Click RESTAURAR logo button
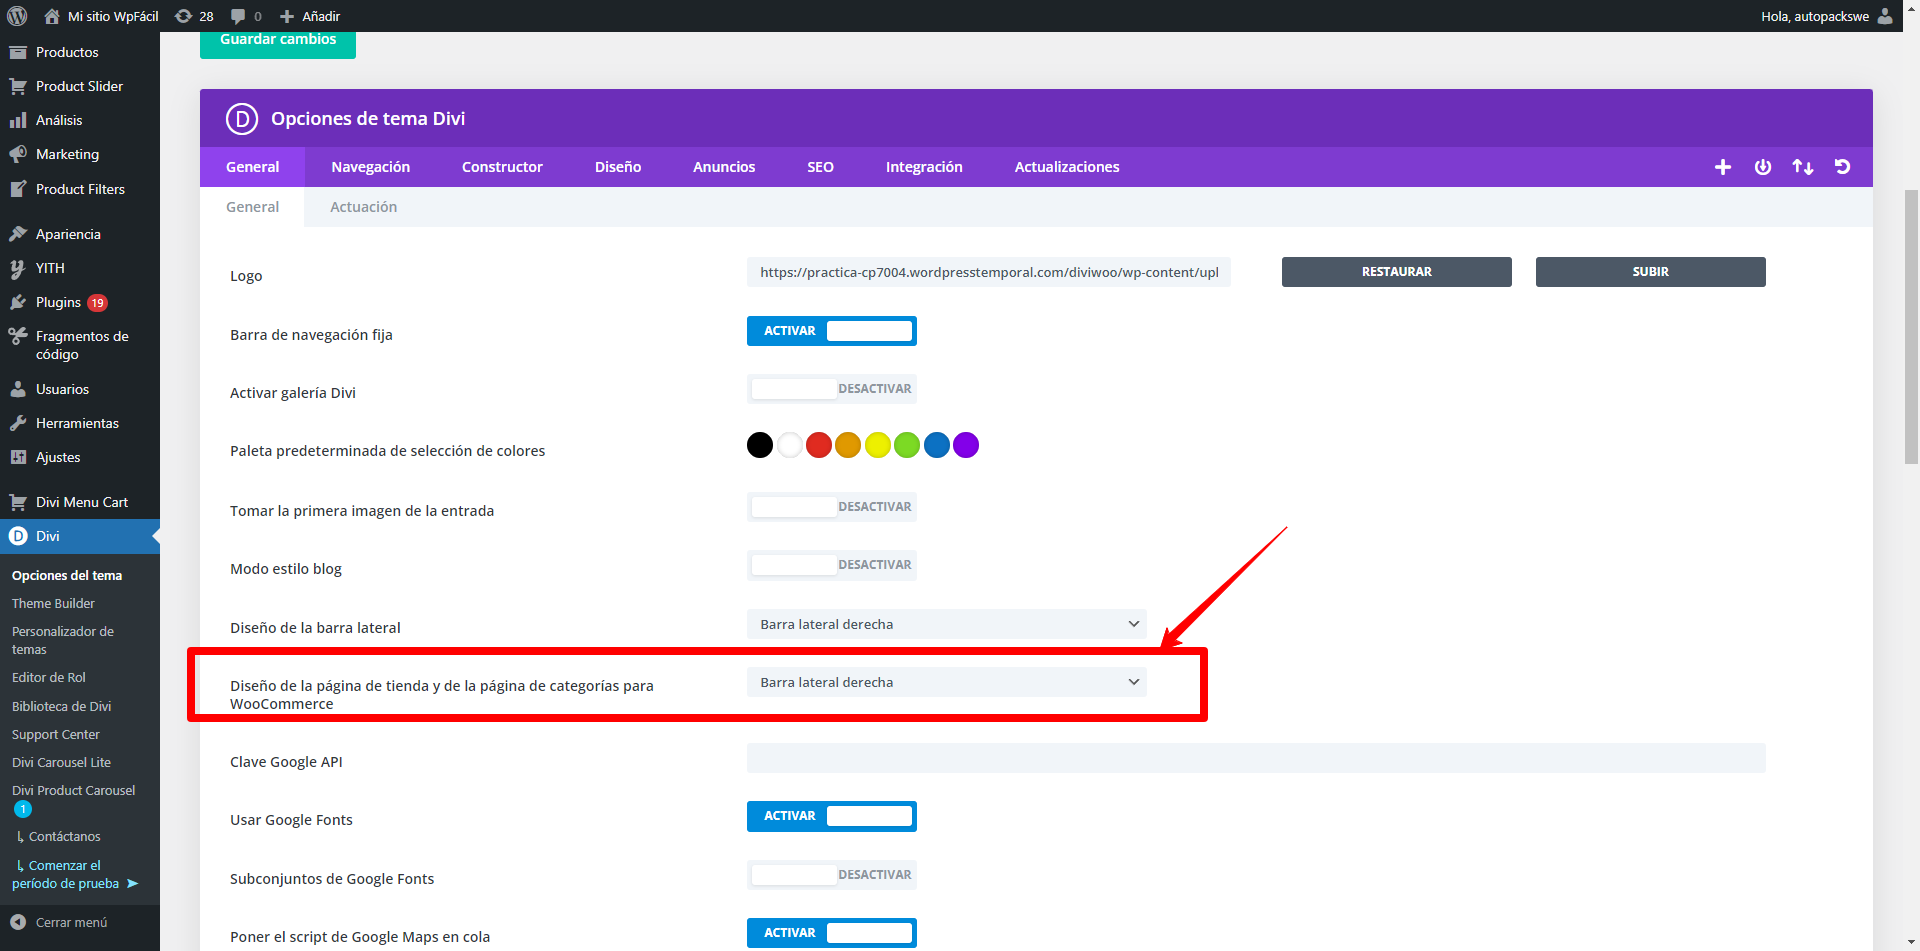This screenshot has width=1920, height=951. (x=1397, y=272)
